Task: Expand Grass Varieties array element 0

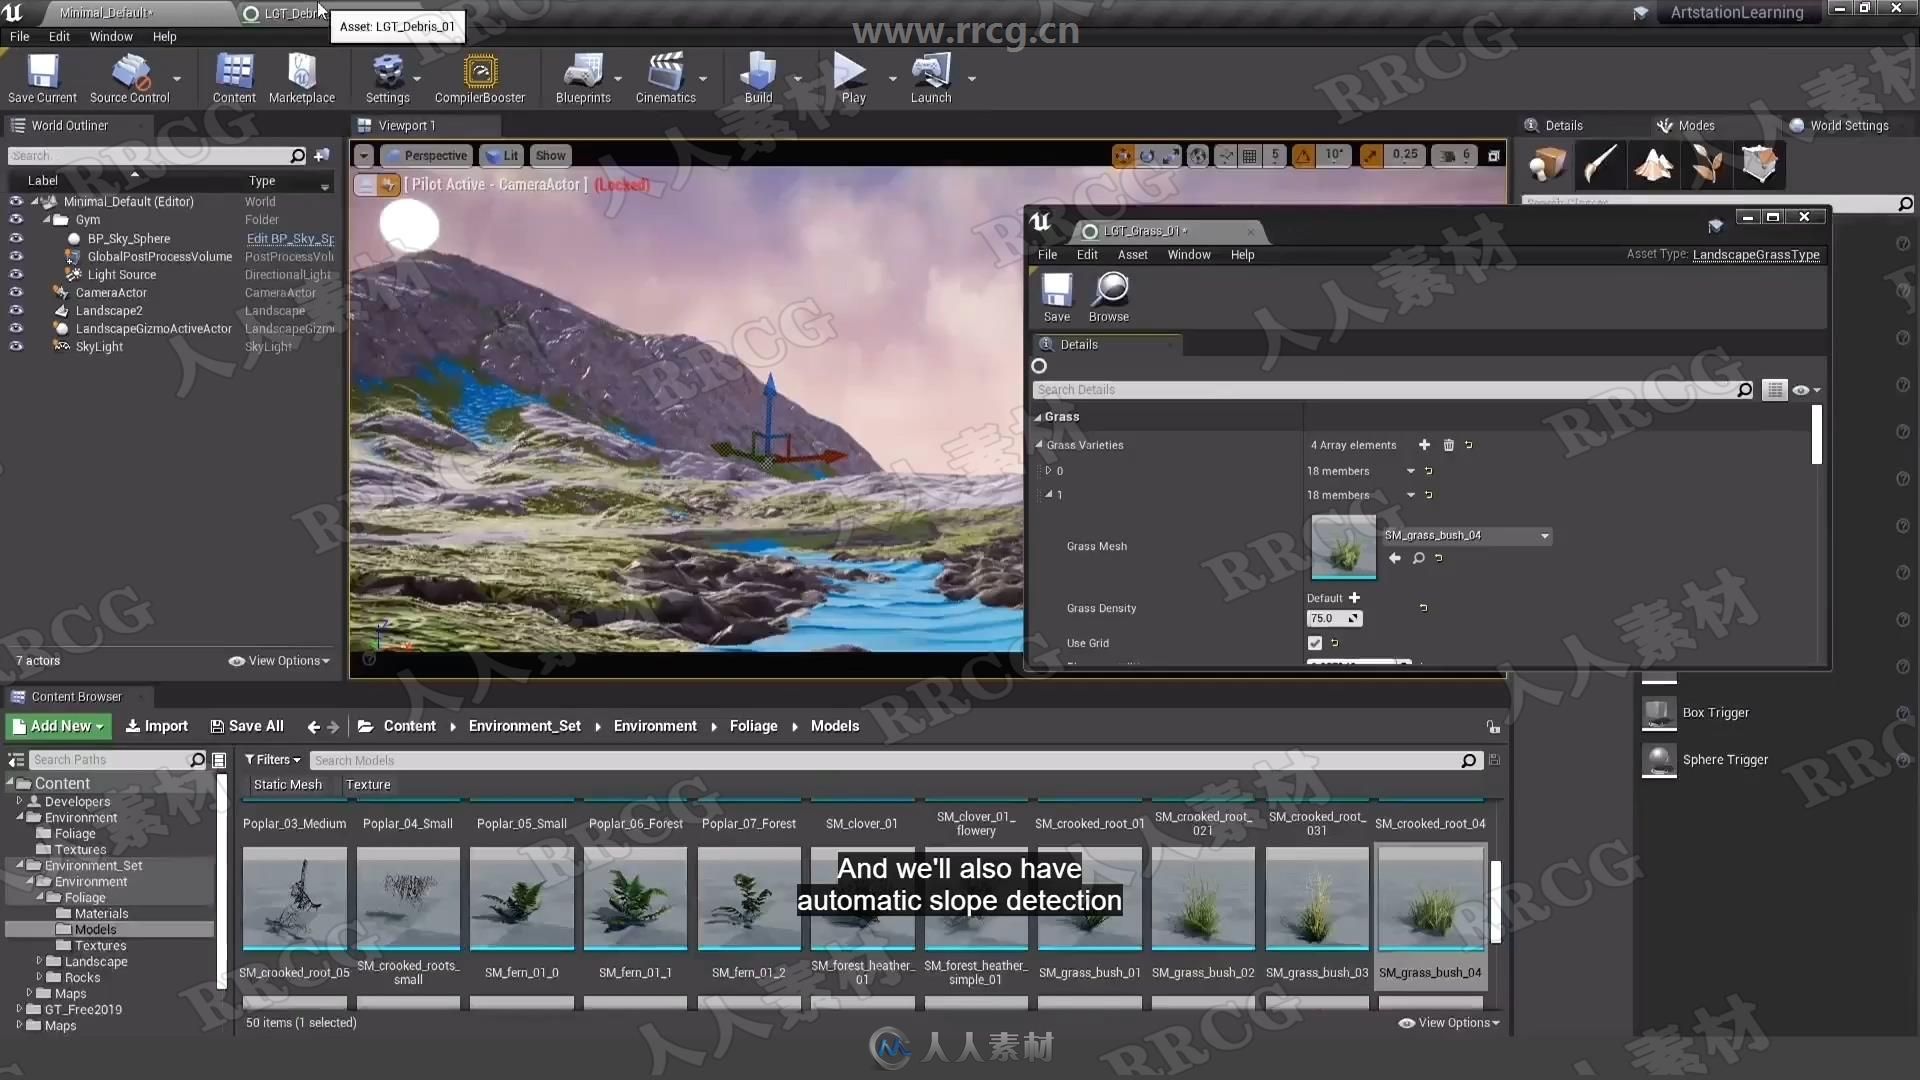Action: coord(1048,469)
